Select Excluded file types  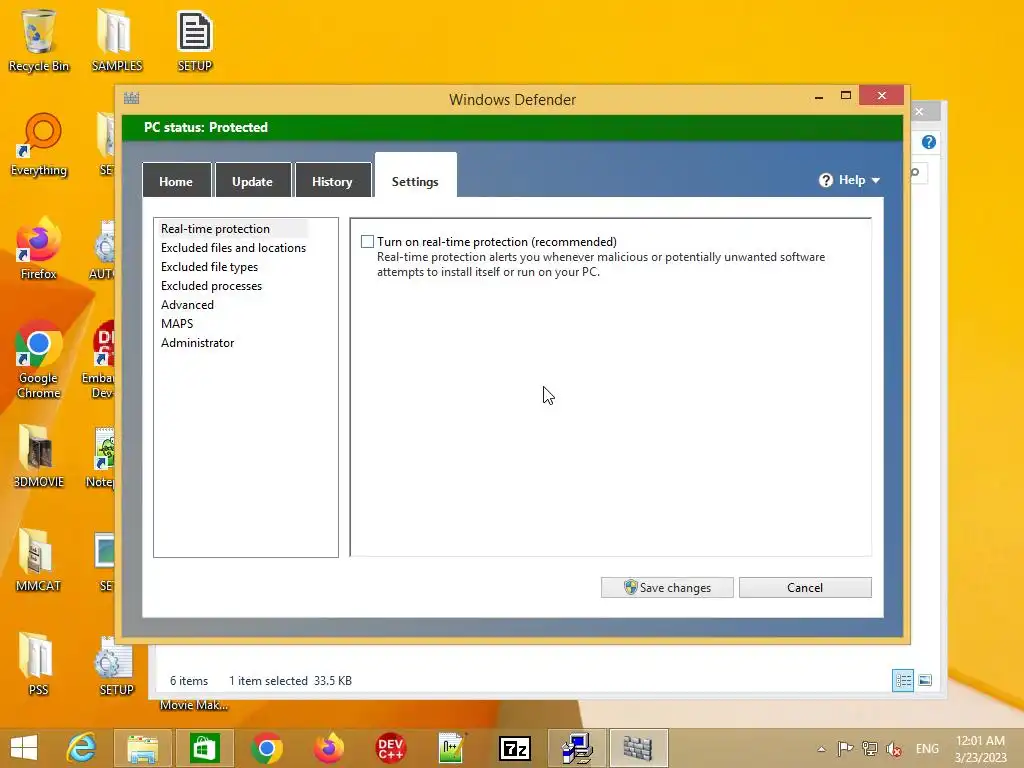click(x=210, y=266)
